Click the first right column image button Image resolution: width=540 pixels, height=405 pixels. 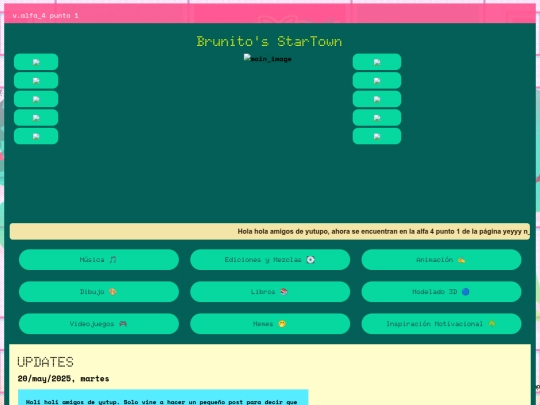coord(377,62)
